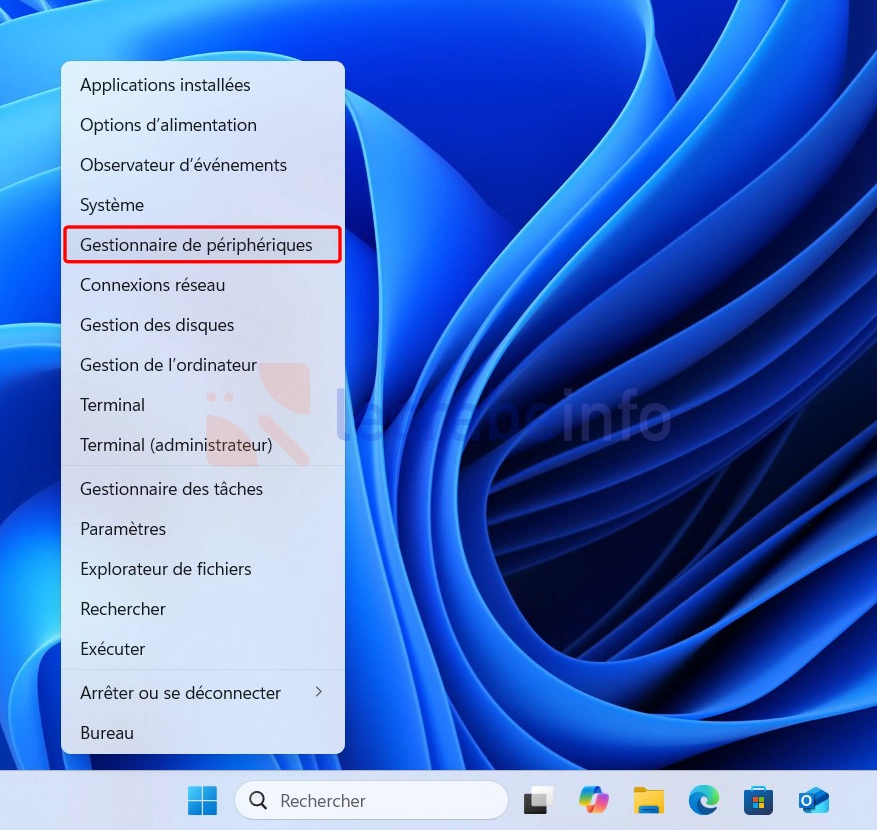Open Observateur d'événements
Image resolution: width=877 pixels, height=830 pixels.
[183, 165]
